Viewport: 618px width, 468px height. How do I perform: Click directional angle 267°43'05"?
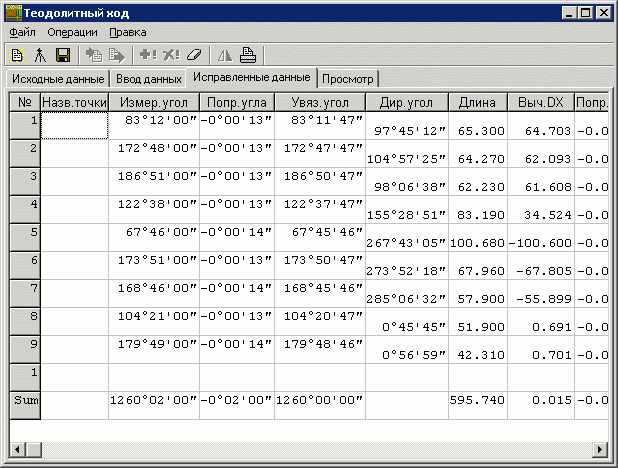[x=406, y=243]
